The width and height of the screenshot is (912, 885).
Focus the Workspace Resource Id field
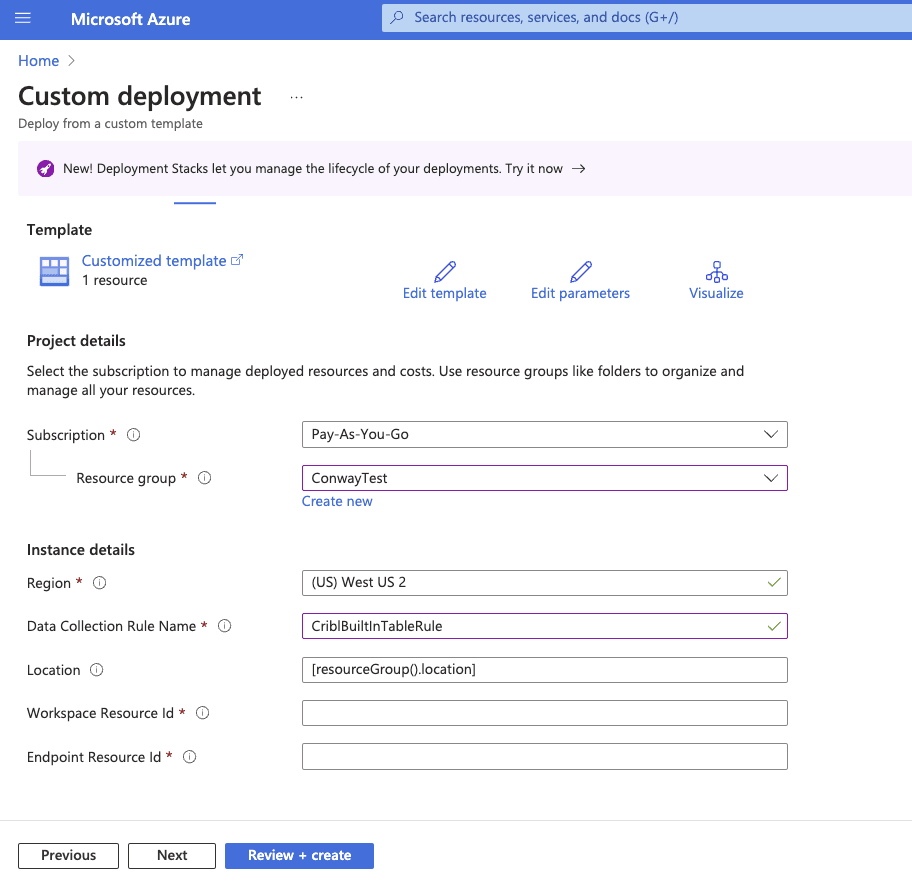click(544, 713)
